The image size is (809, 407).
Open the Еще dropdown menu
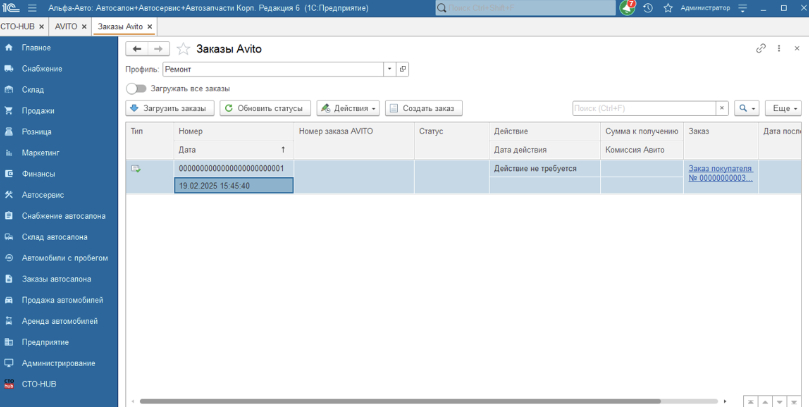tap(783, 108)
